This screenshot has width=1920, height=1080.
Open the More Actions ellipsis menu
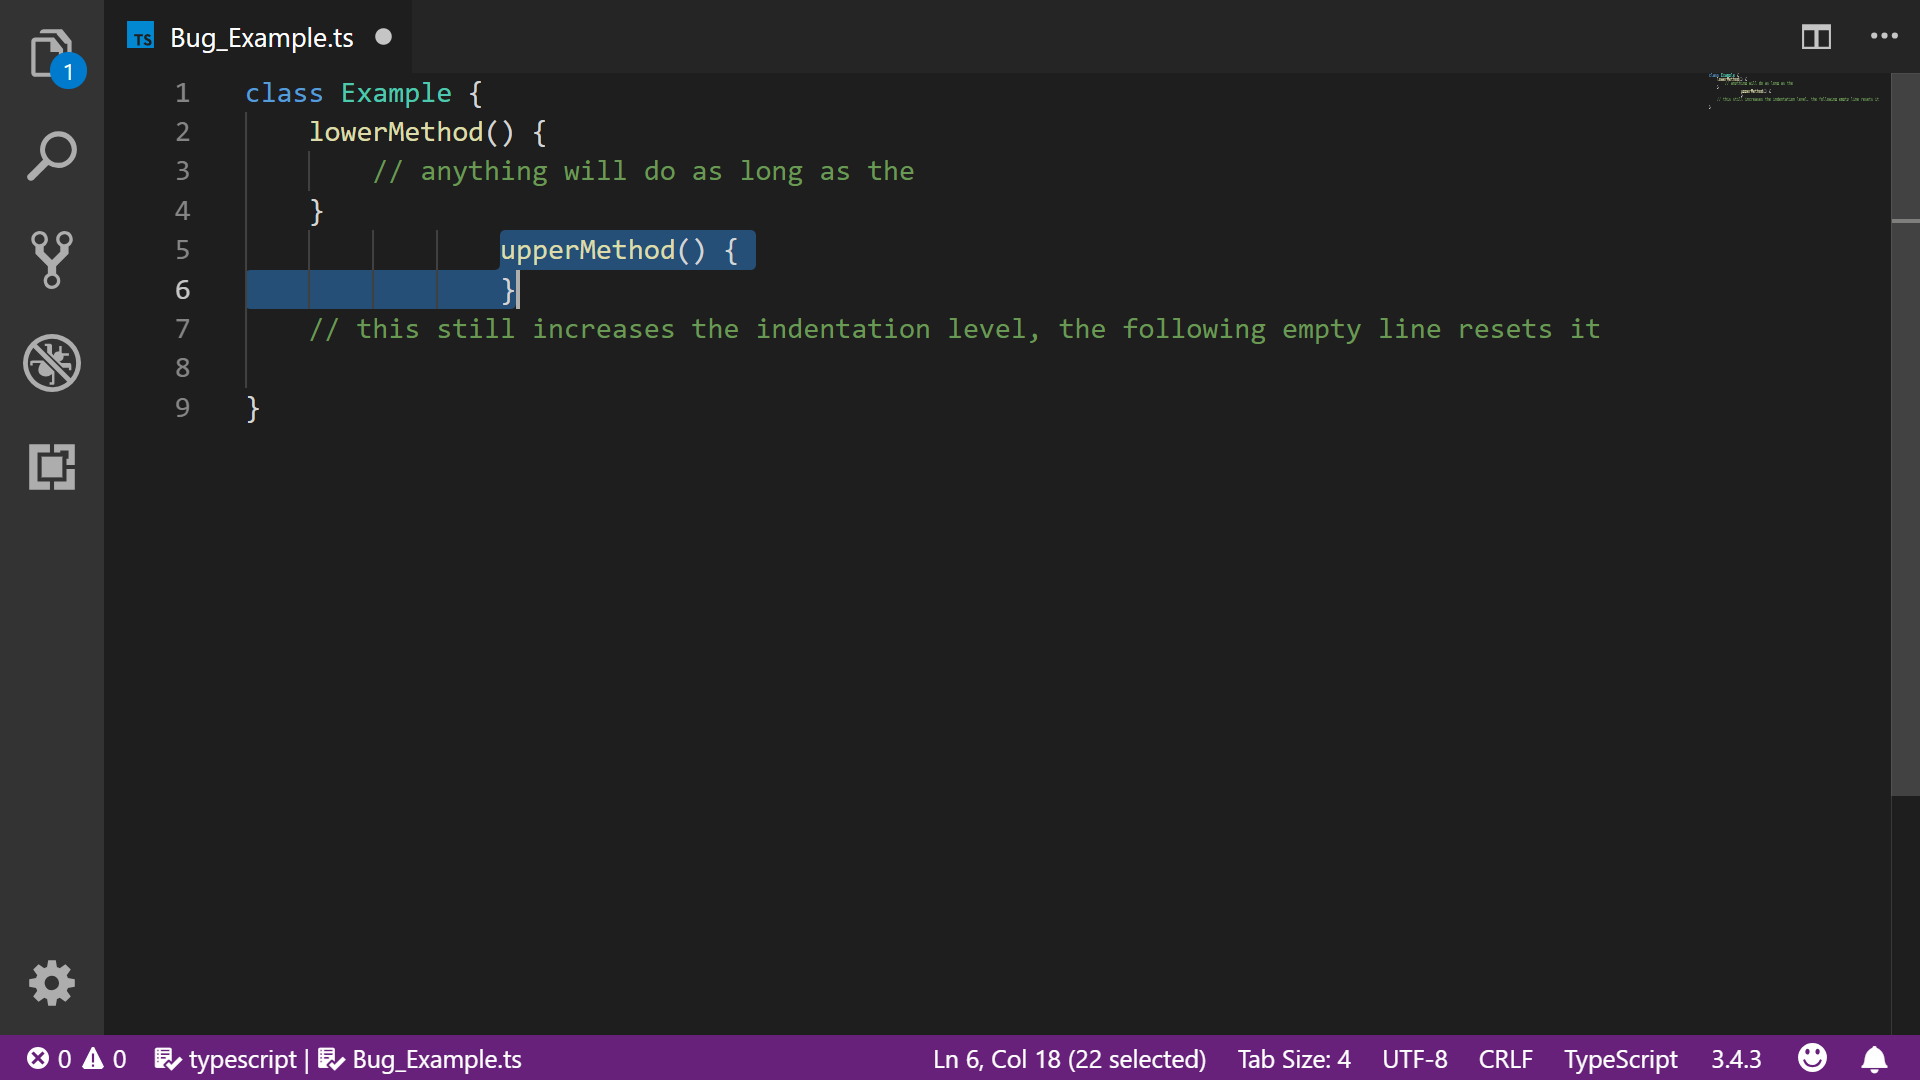(x=1884, y=37)
